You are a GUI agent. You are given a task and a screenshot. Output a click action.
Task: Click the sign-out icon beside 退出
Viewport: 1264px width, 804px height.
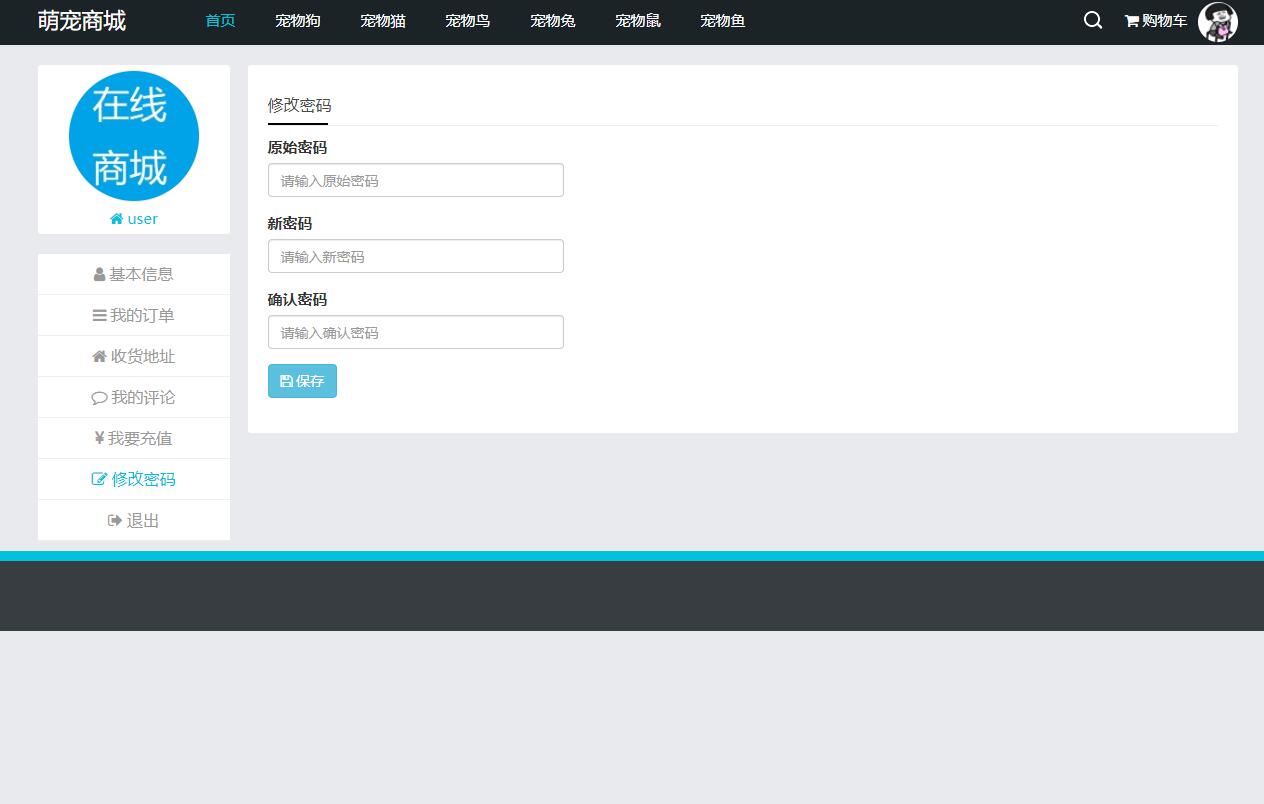coord(115,520)
